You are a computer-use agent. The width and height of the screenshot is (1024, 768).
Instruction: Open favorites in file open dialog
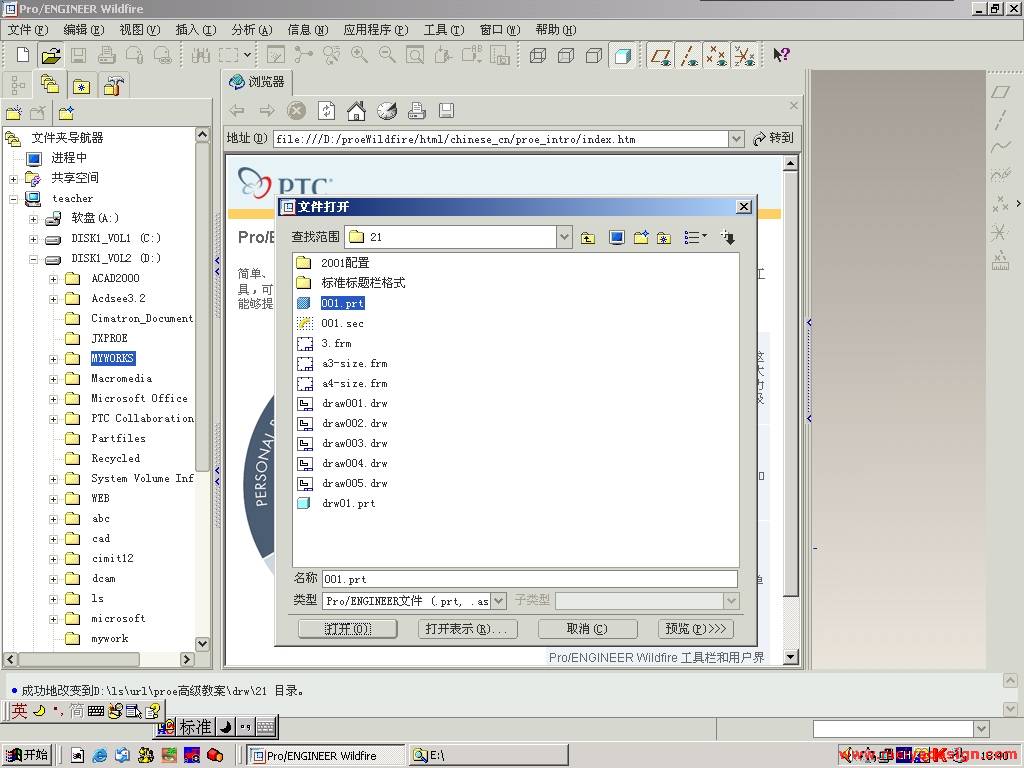pyautogui.click(x=664, y=238)
